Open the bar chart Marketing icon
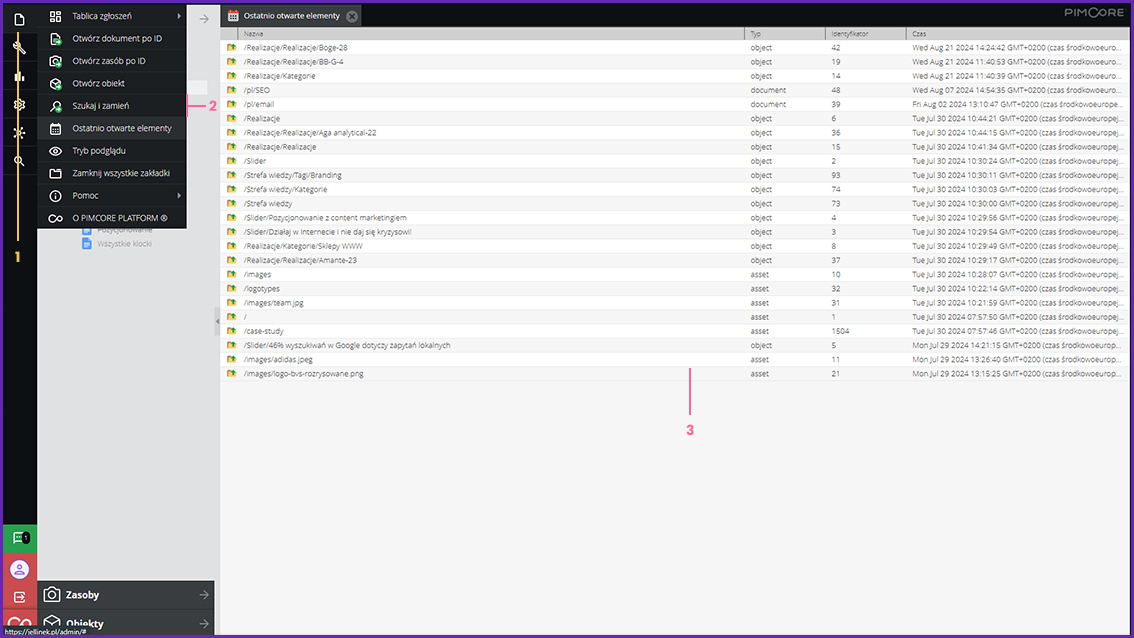Viewport: 1134px width, 638px height. point(19,76)
